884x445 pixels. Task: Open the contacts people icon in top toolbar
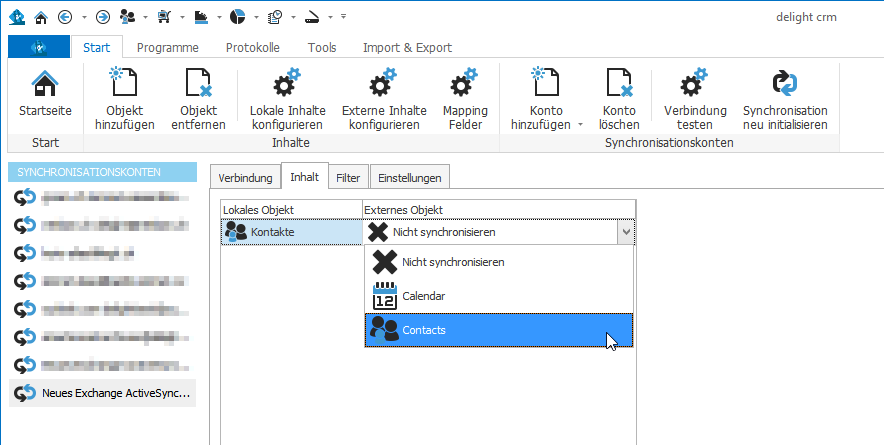127,17
